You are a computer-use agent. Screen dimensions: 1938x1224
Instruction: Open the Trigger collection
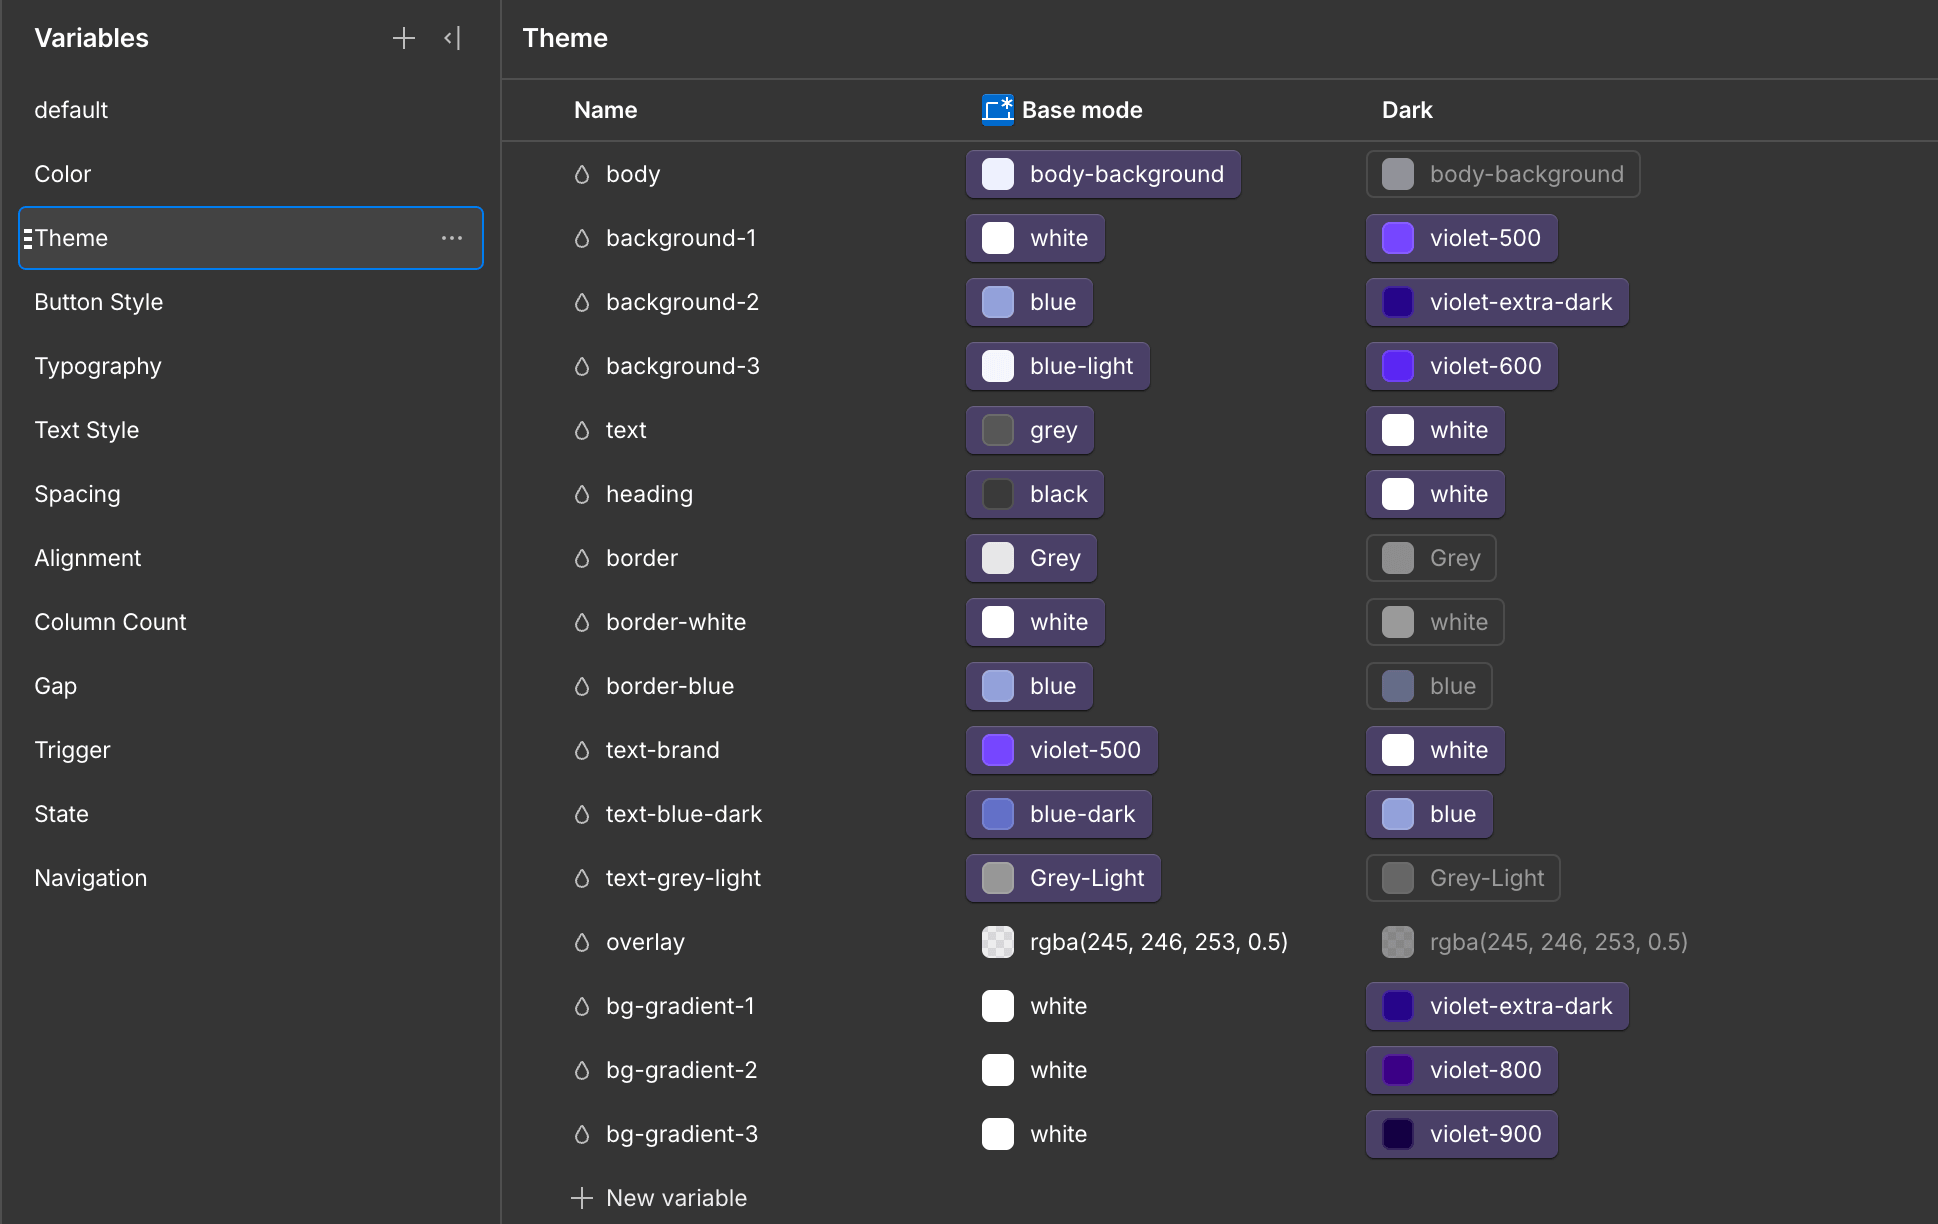pos(250,750)
